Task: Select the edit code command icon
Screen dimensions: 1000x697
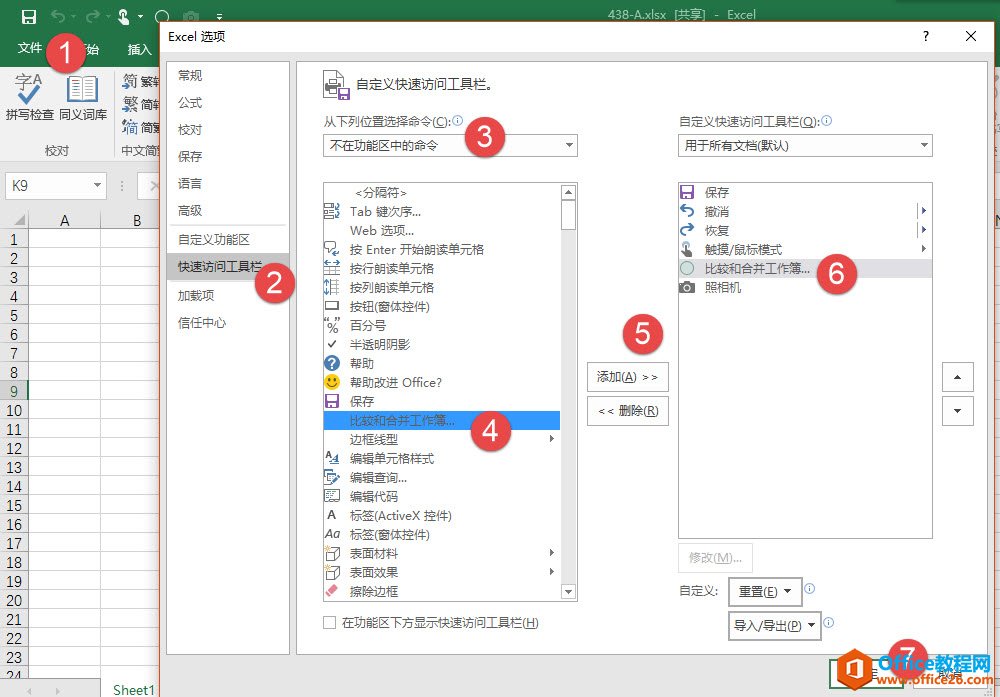Action: (332, 496)
